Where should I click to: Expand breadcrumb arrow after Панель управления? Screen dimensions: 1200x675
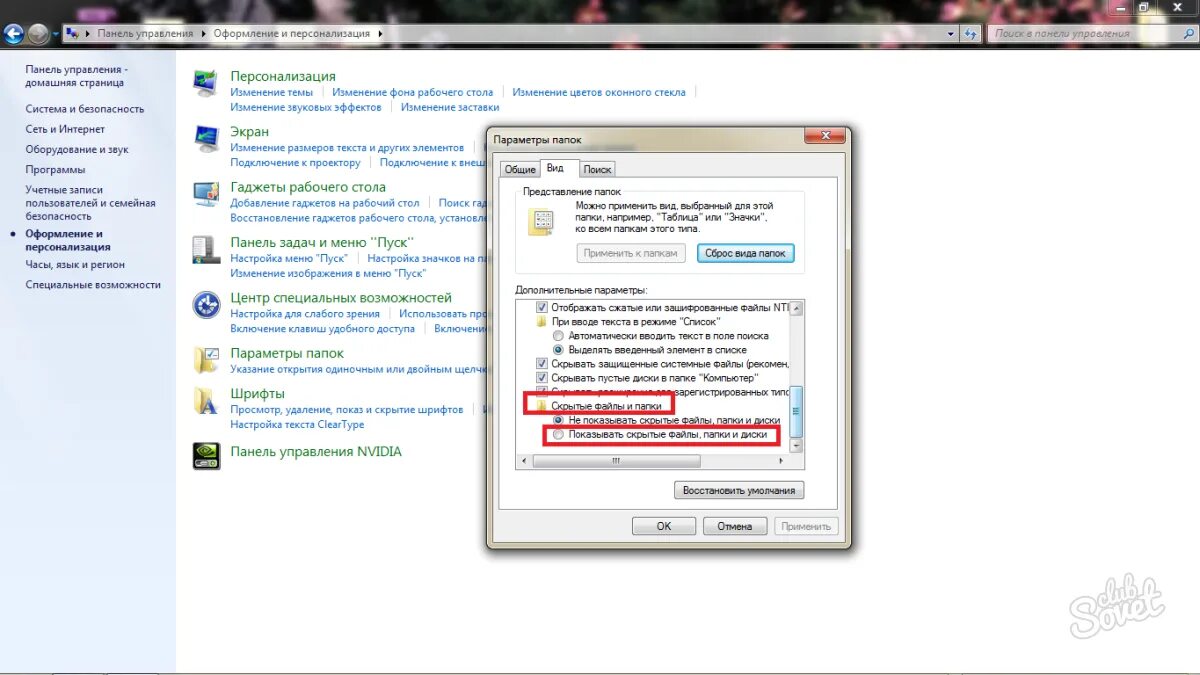pos(205,33)
